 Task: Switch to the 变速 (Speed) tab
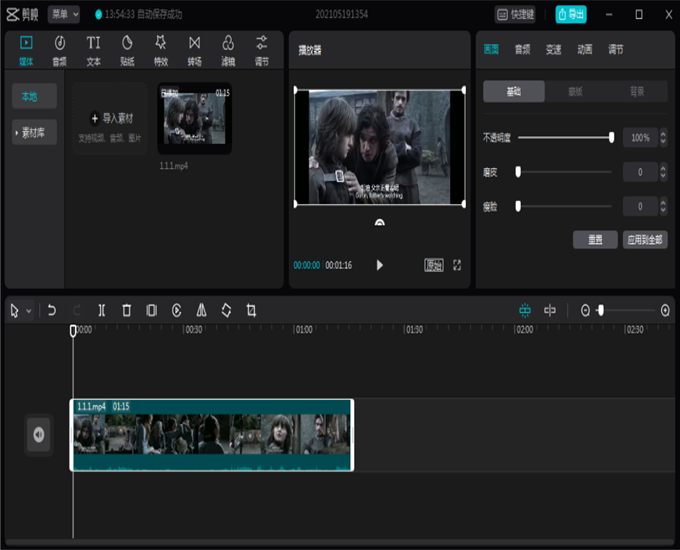553,49
